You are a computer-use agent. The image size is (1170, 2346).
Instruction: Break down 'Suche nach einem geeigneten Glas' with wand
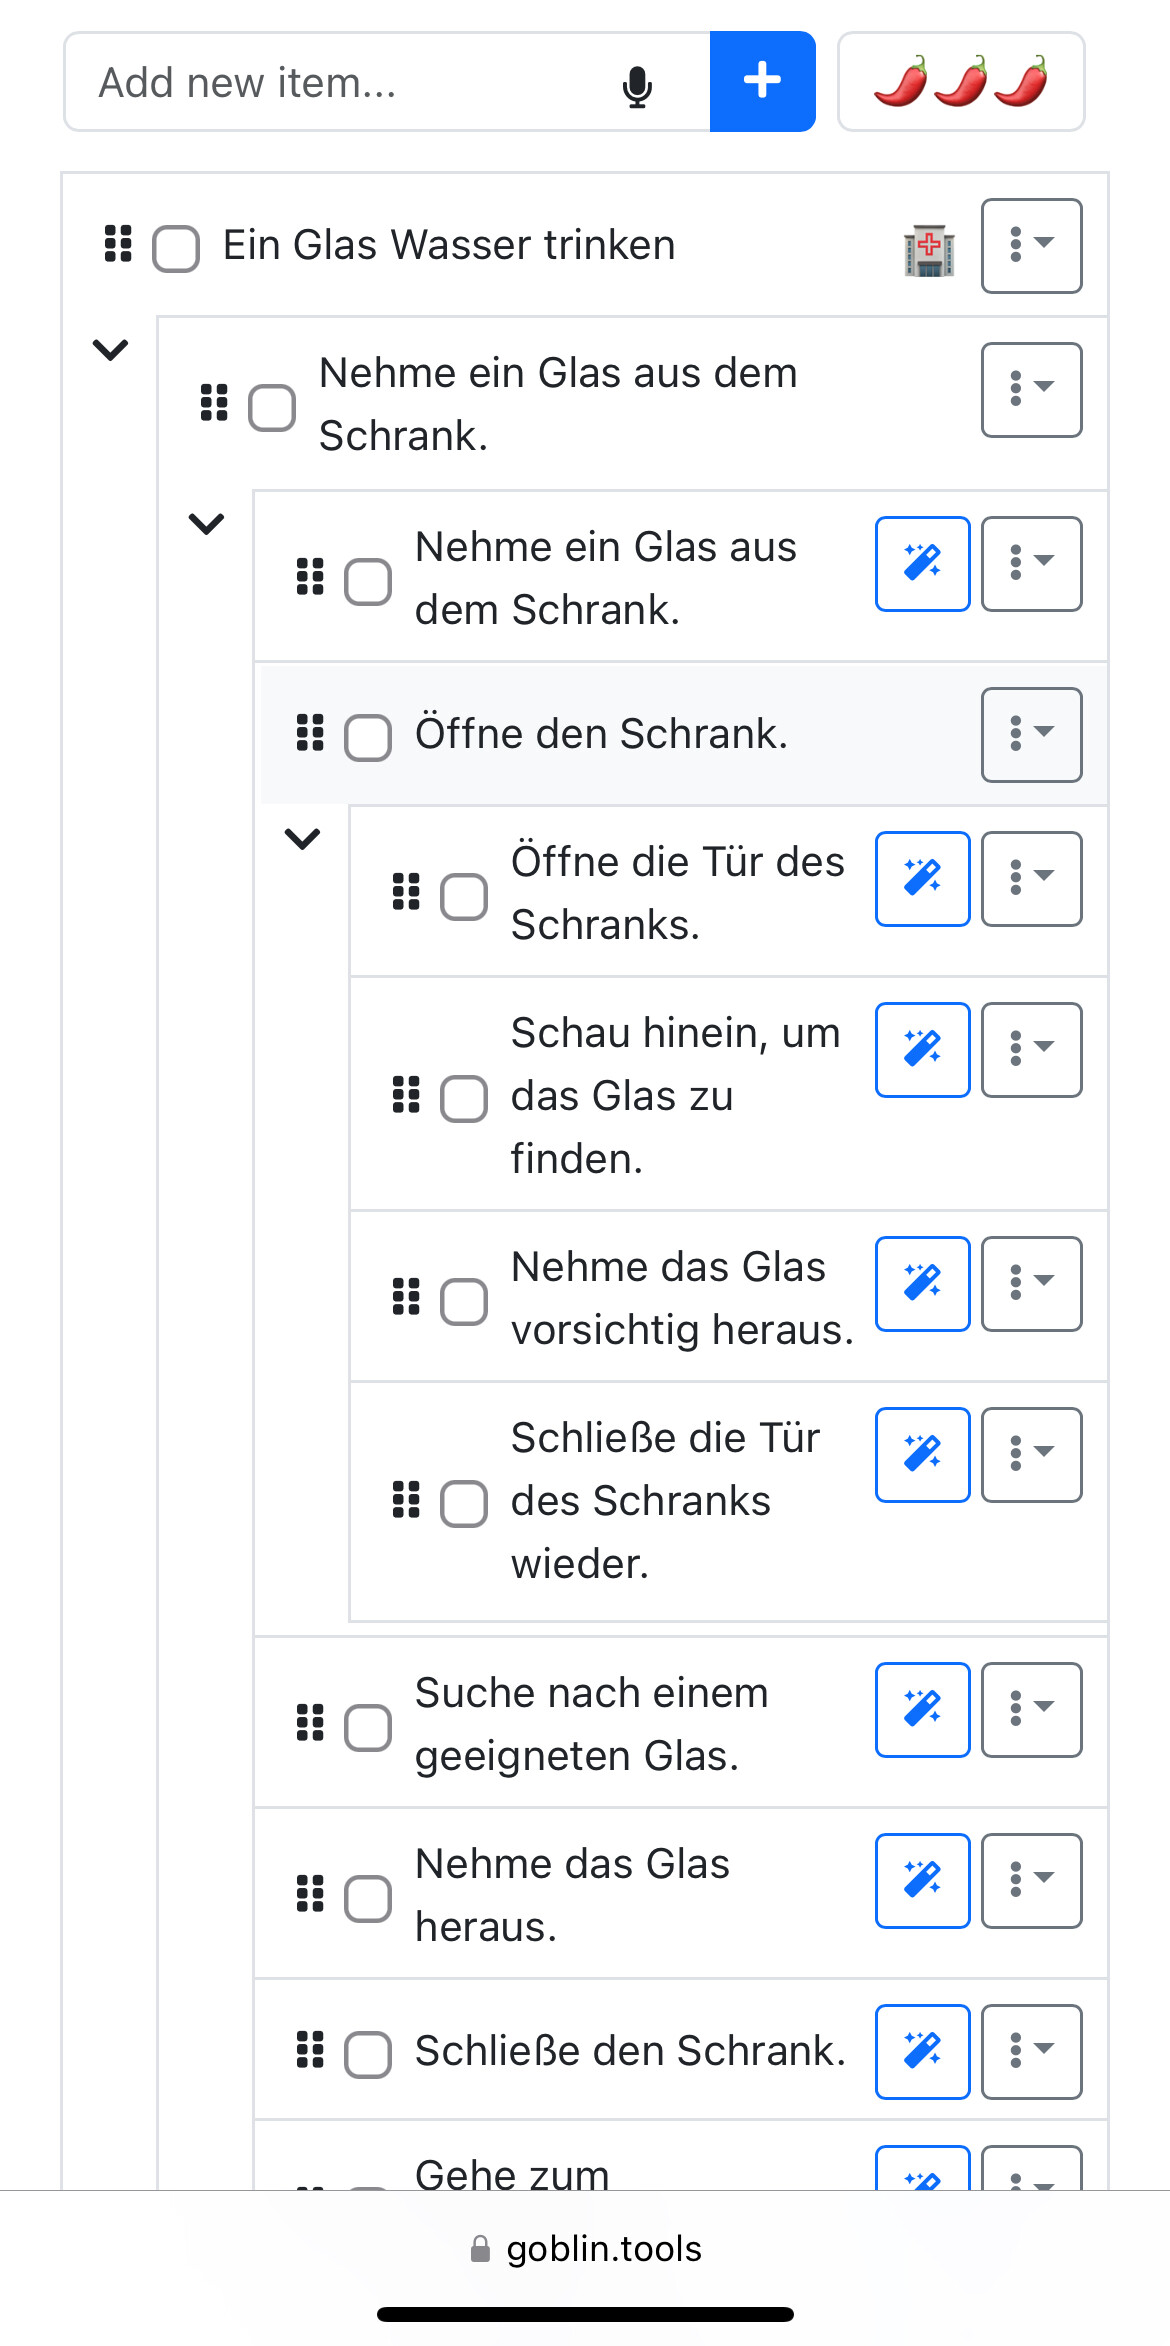pos(922,1709)
